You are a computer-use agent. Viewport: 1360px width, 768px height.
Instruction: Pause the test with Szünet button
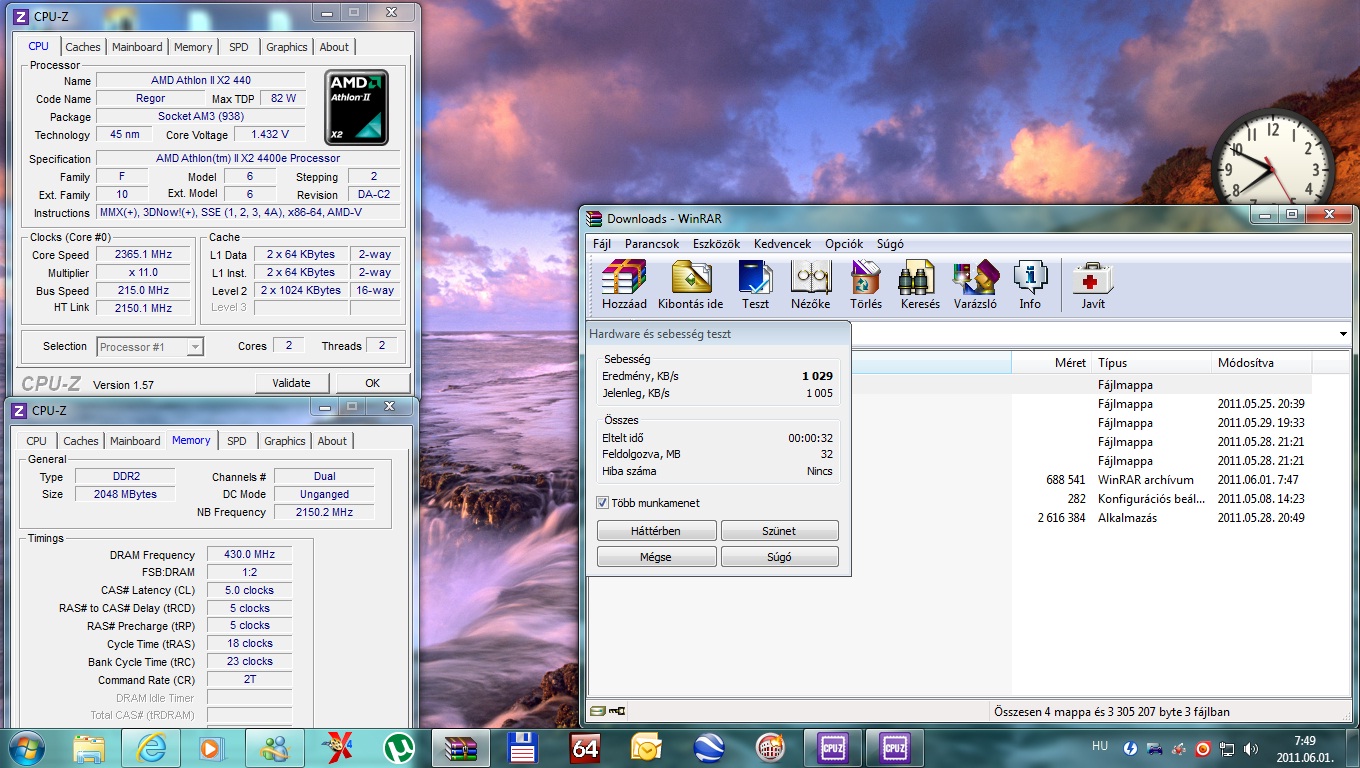point(779,531)
